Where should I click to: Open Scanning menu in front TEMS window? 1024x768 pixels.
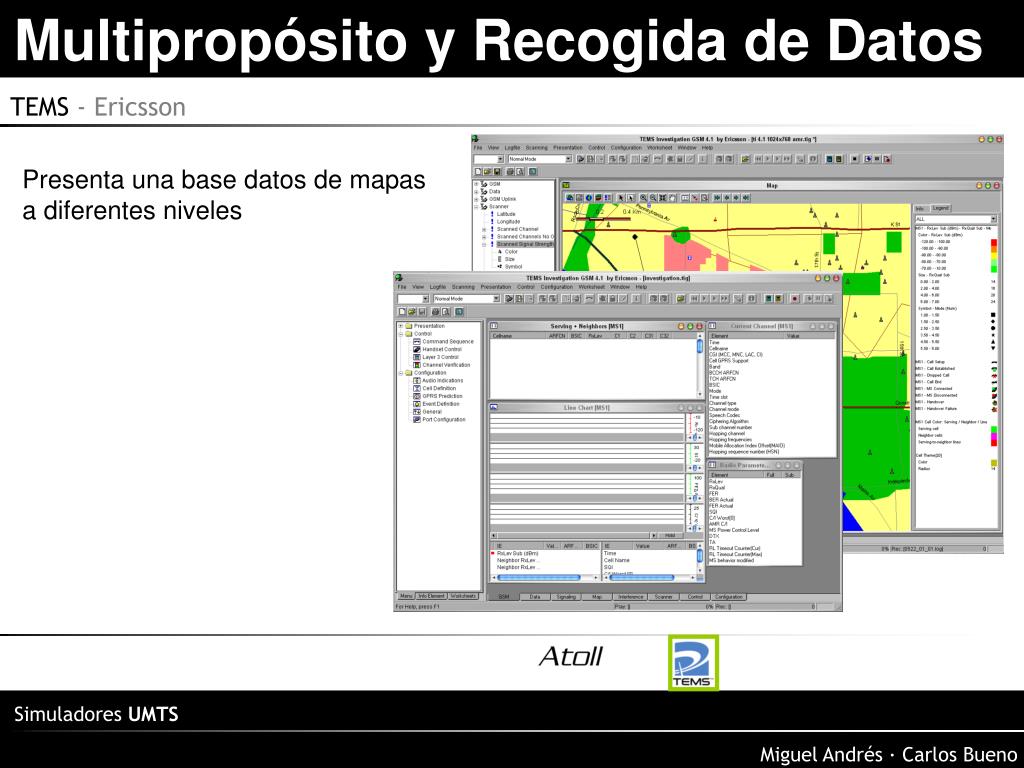tap(463, 287)
